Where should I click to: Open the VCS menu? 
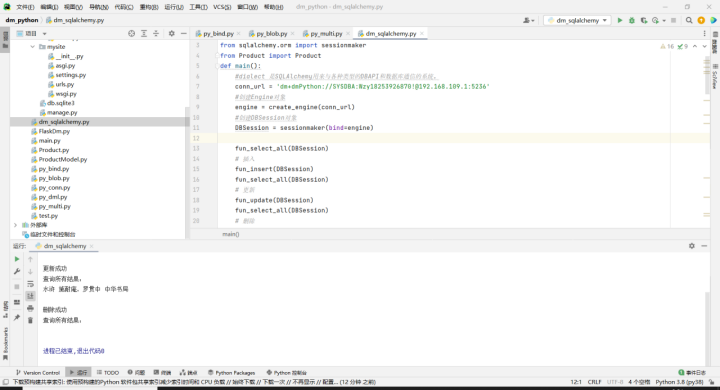point(222,7)
